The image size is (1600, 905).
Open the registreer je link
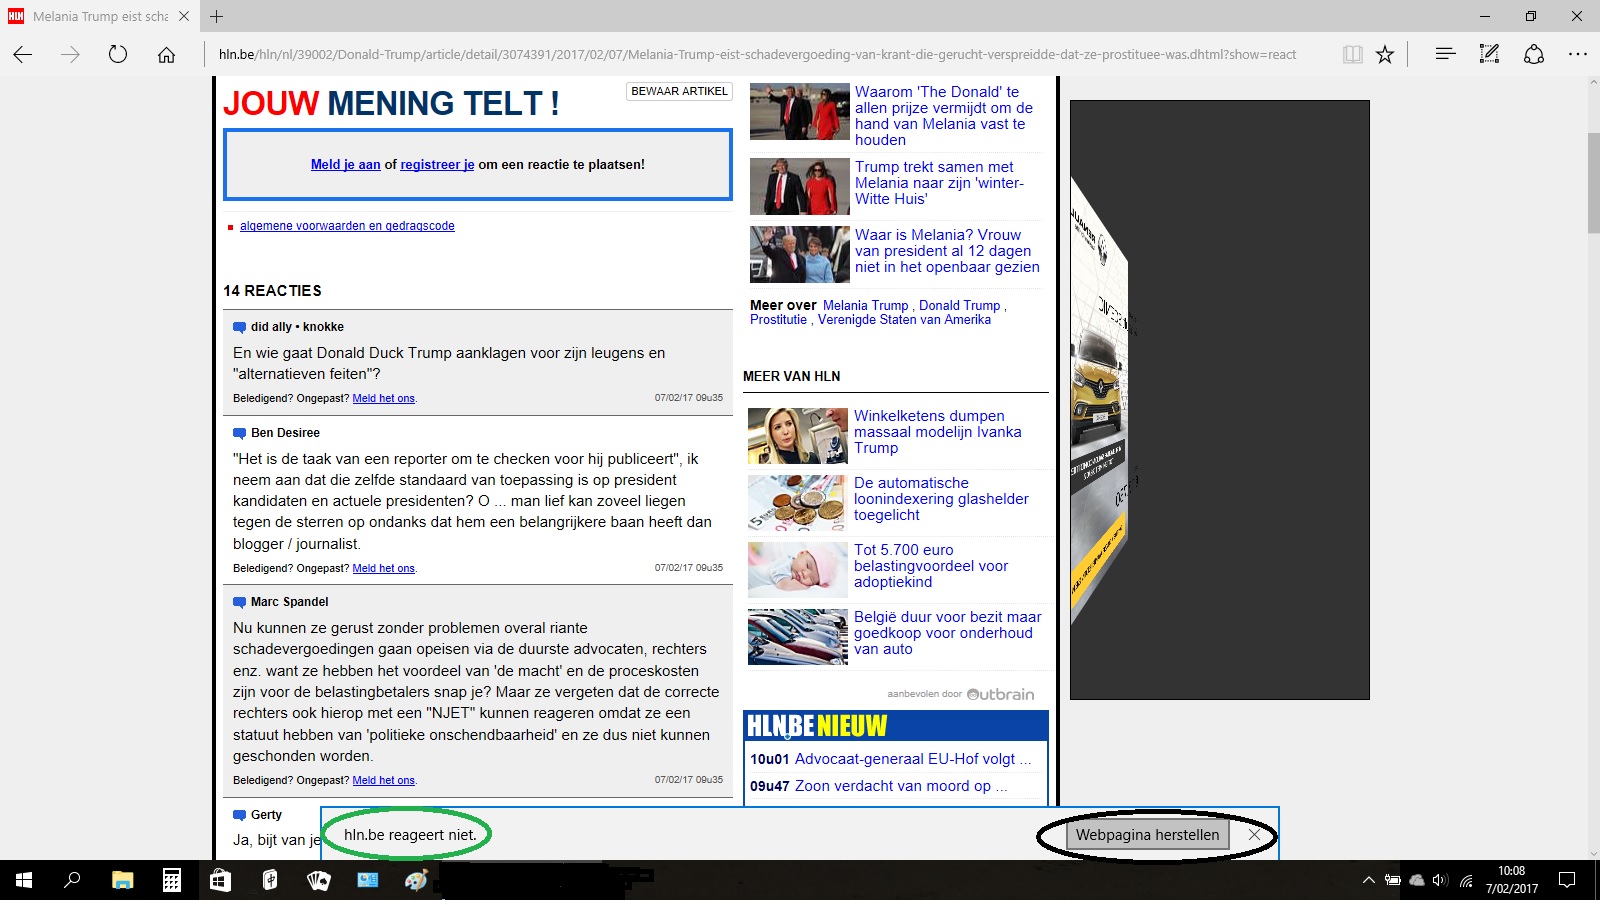point(437,165)
